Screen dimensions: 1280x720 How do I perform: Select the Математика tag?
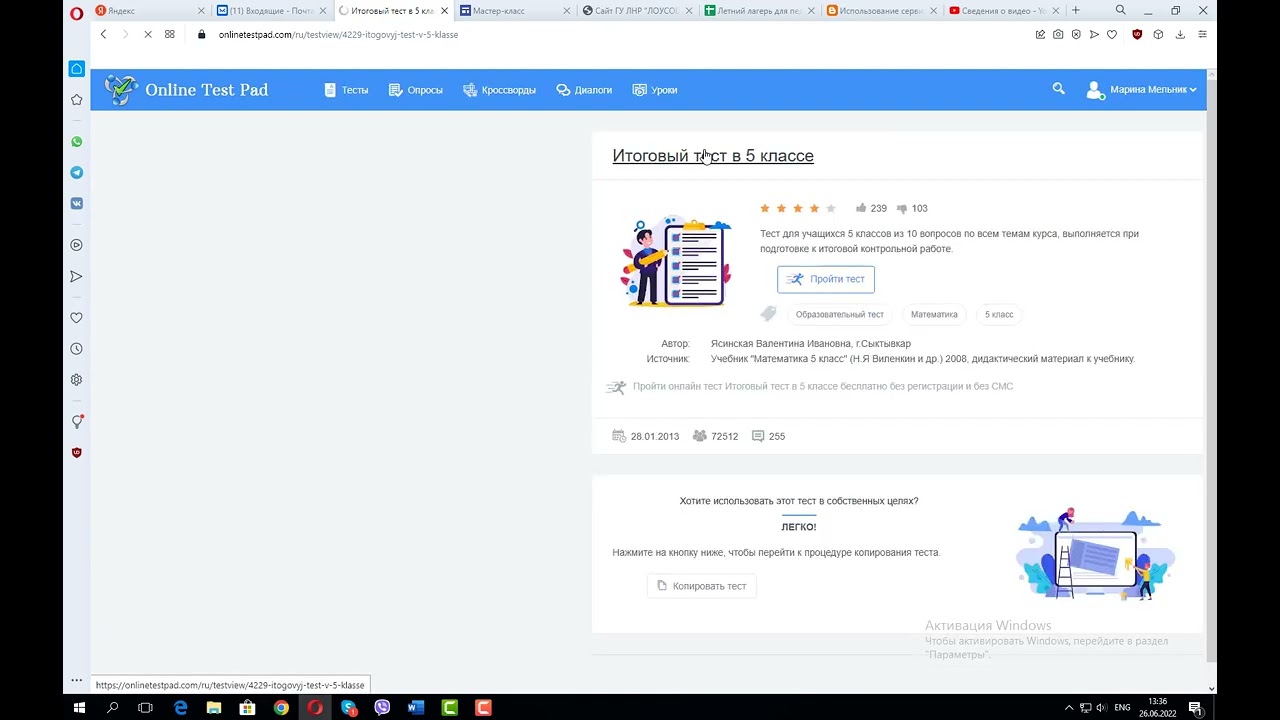(x=934, y=314)
